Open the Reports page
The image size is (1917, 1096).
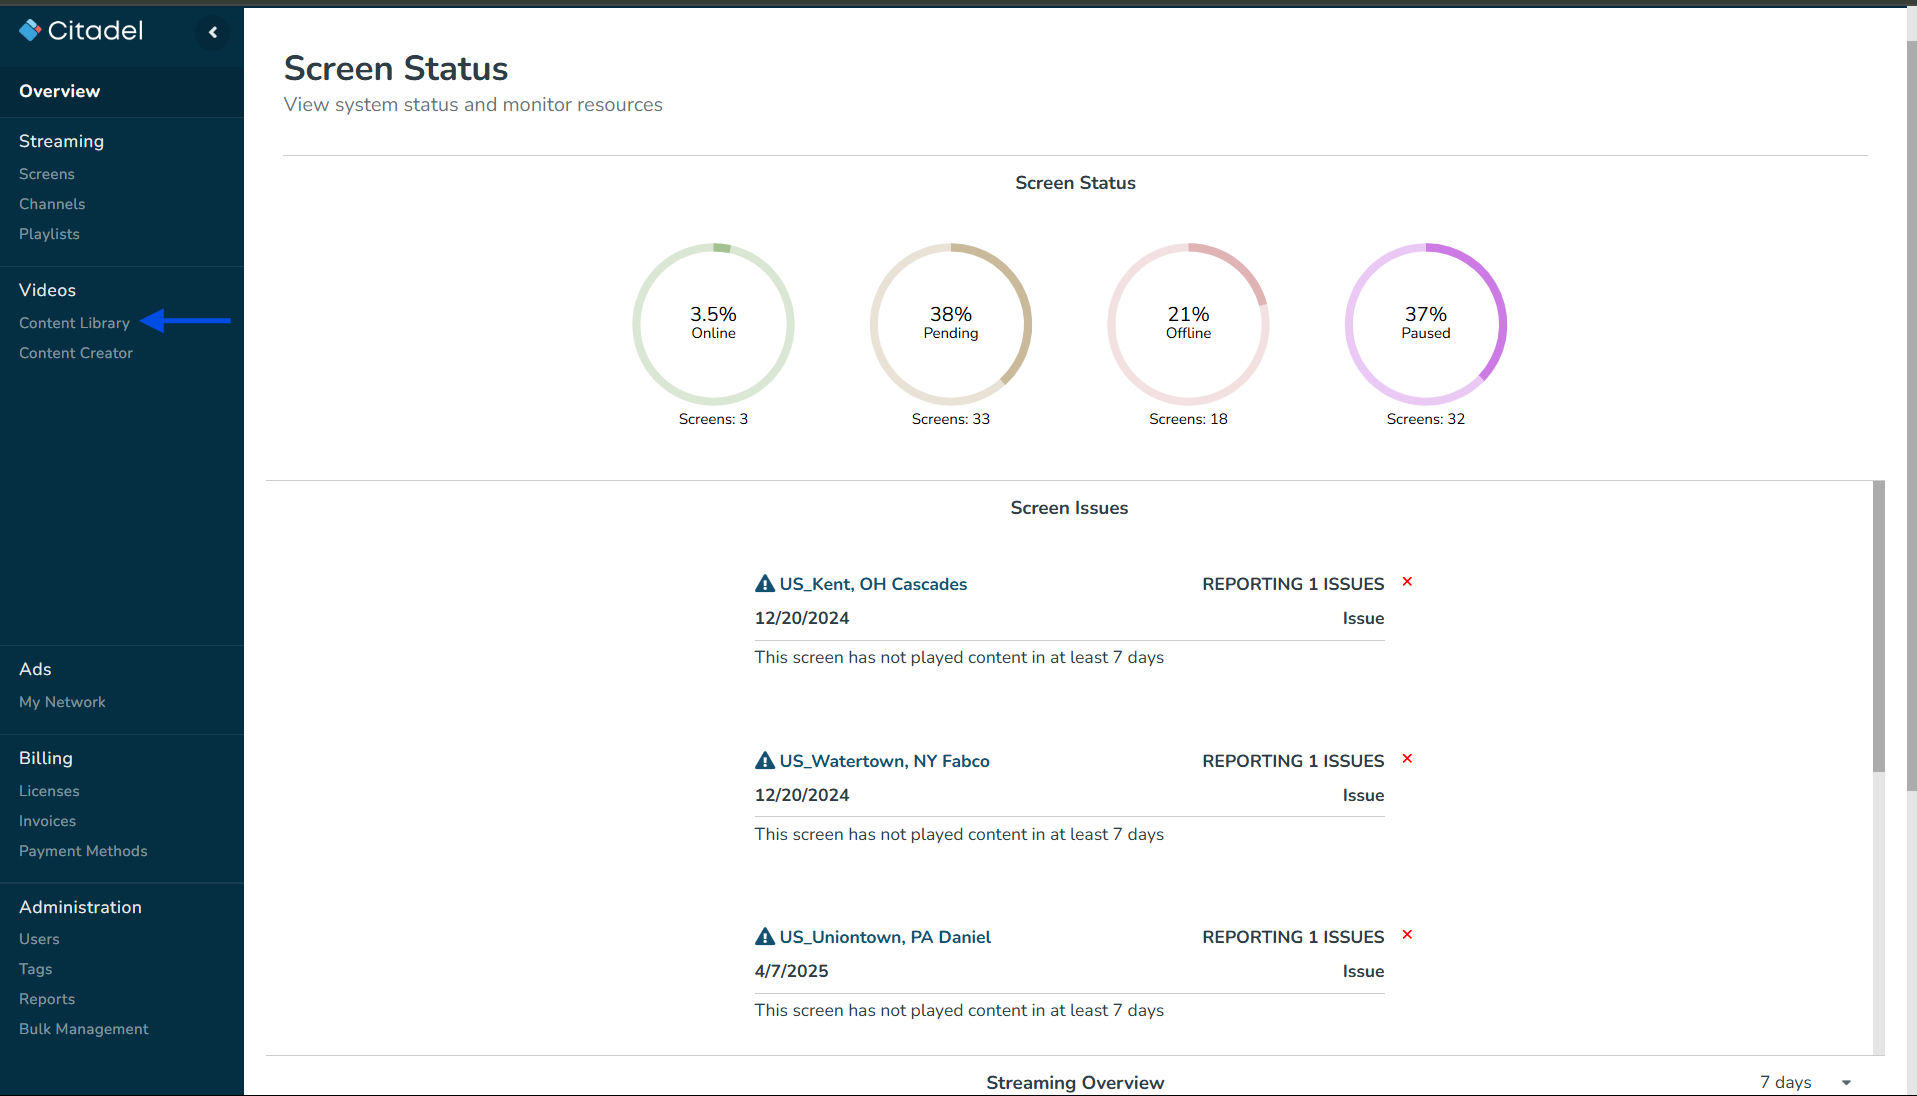pos(47,999)
